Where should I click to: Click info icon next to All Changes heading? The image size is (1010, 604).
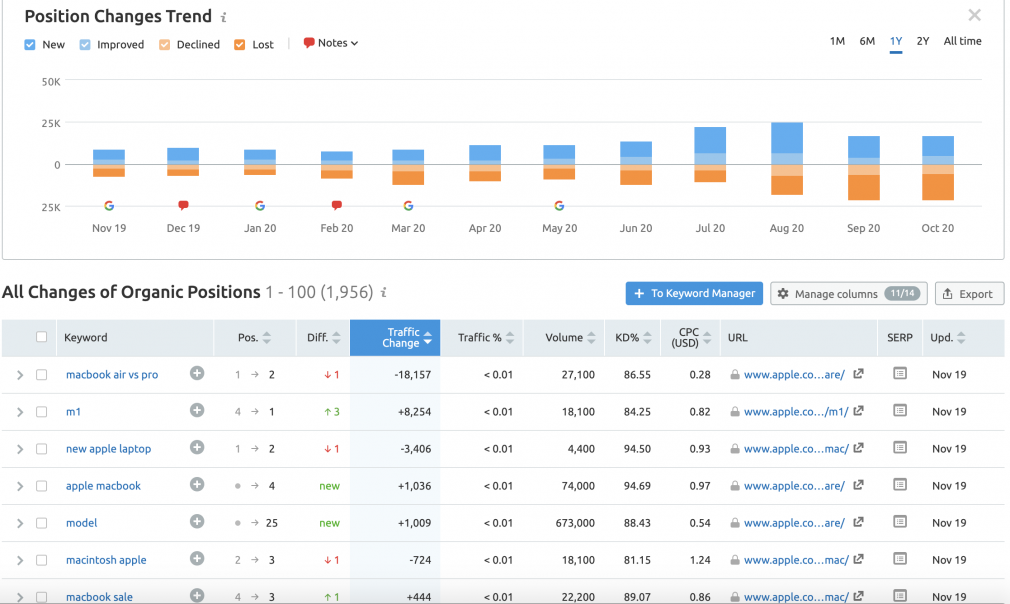click(x=384, y=292)
